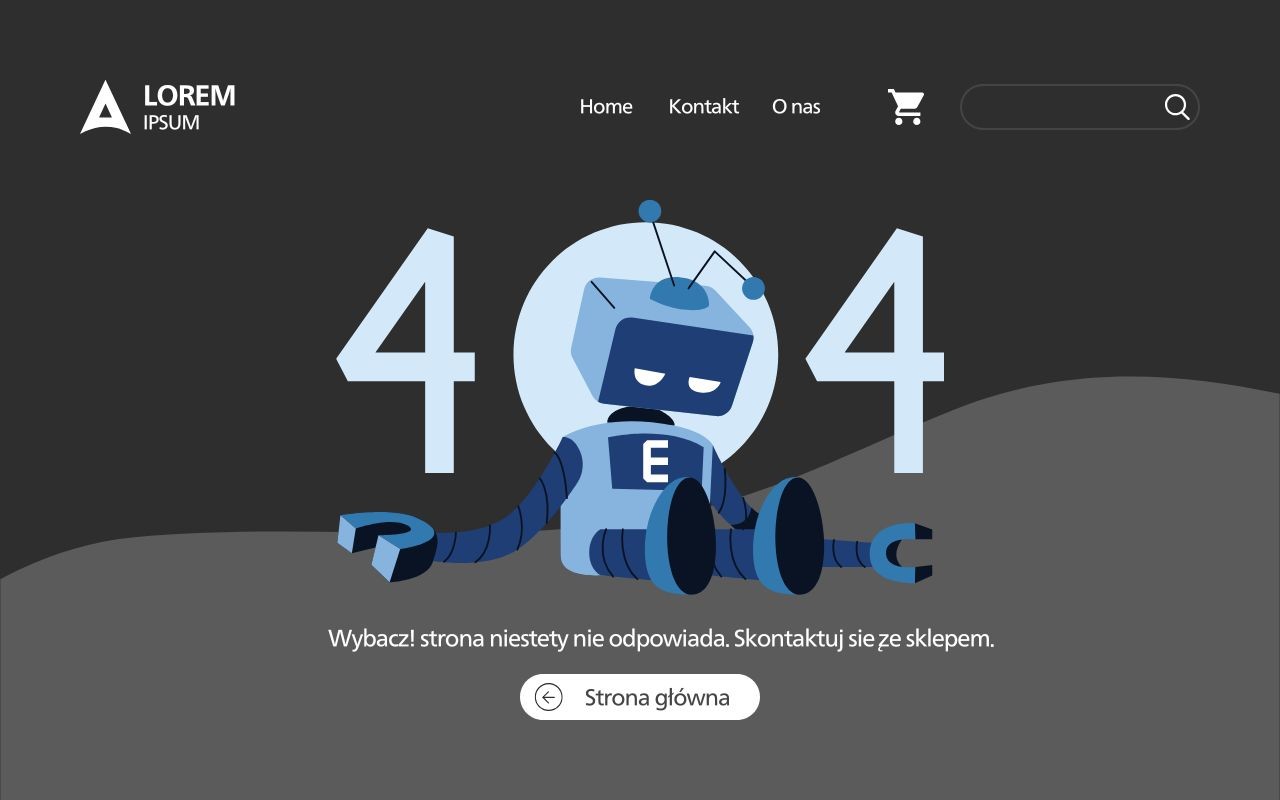Click the top antenna ball on robot
Screen dimensions: 1280x800
pos(650,211)
